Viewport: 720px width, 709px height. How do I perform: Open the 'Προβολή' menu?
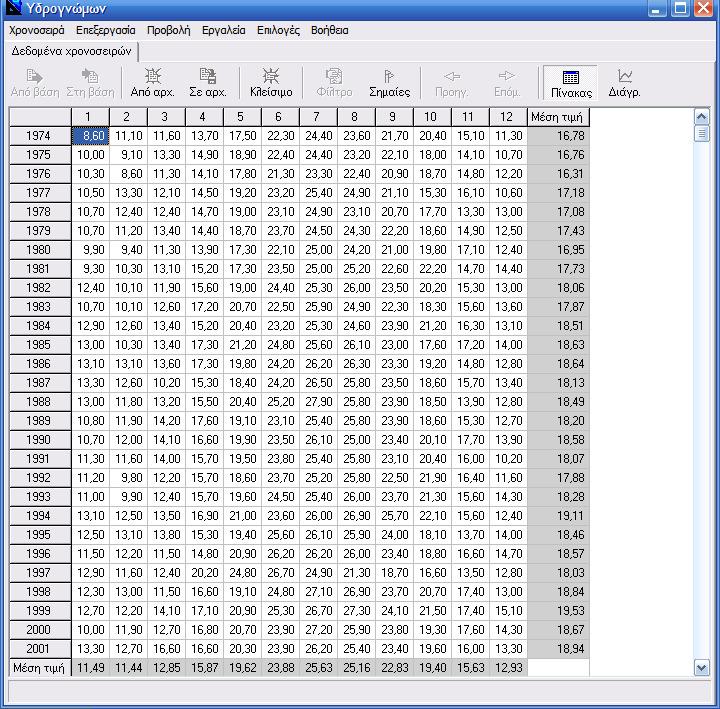pyautogui.click(x=169, y=30)
